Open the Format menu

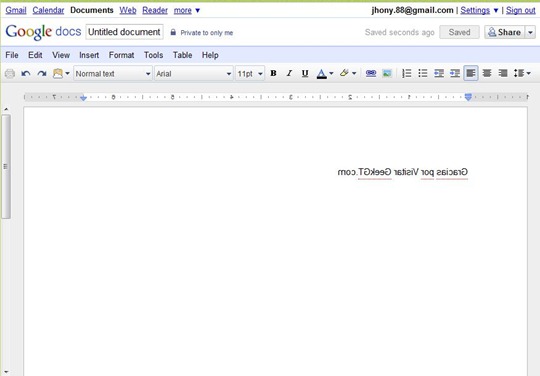121,55
